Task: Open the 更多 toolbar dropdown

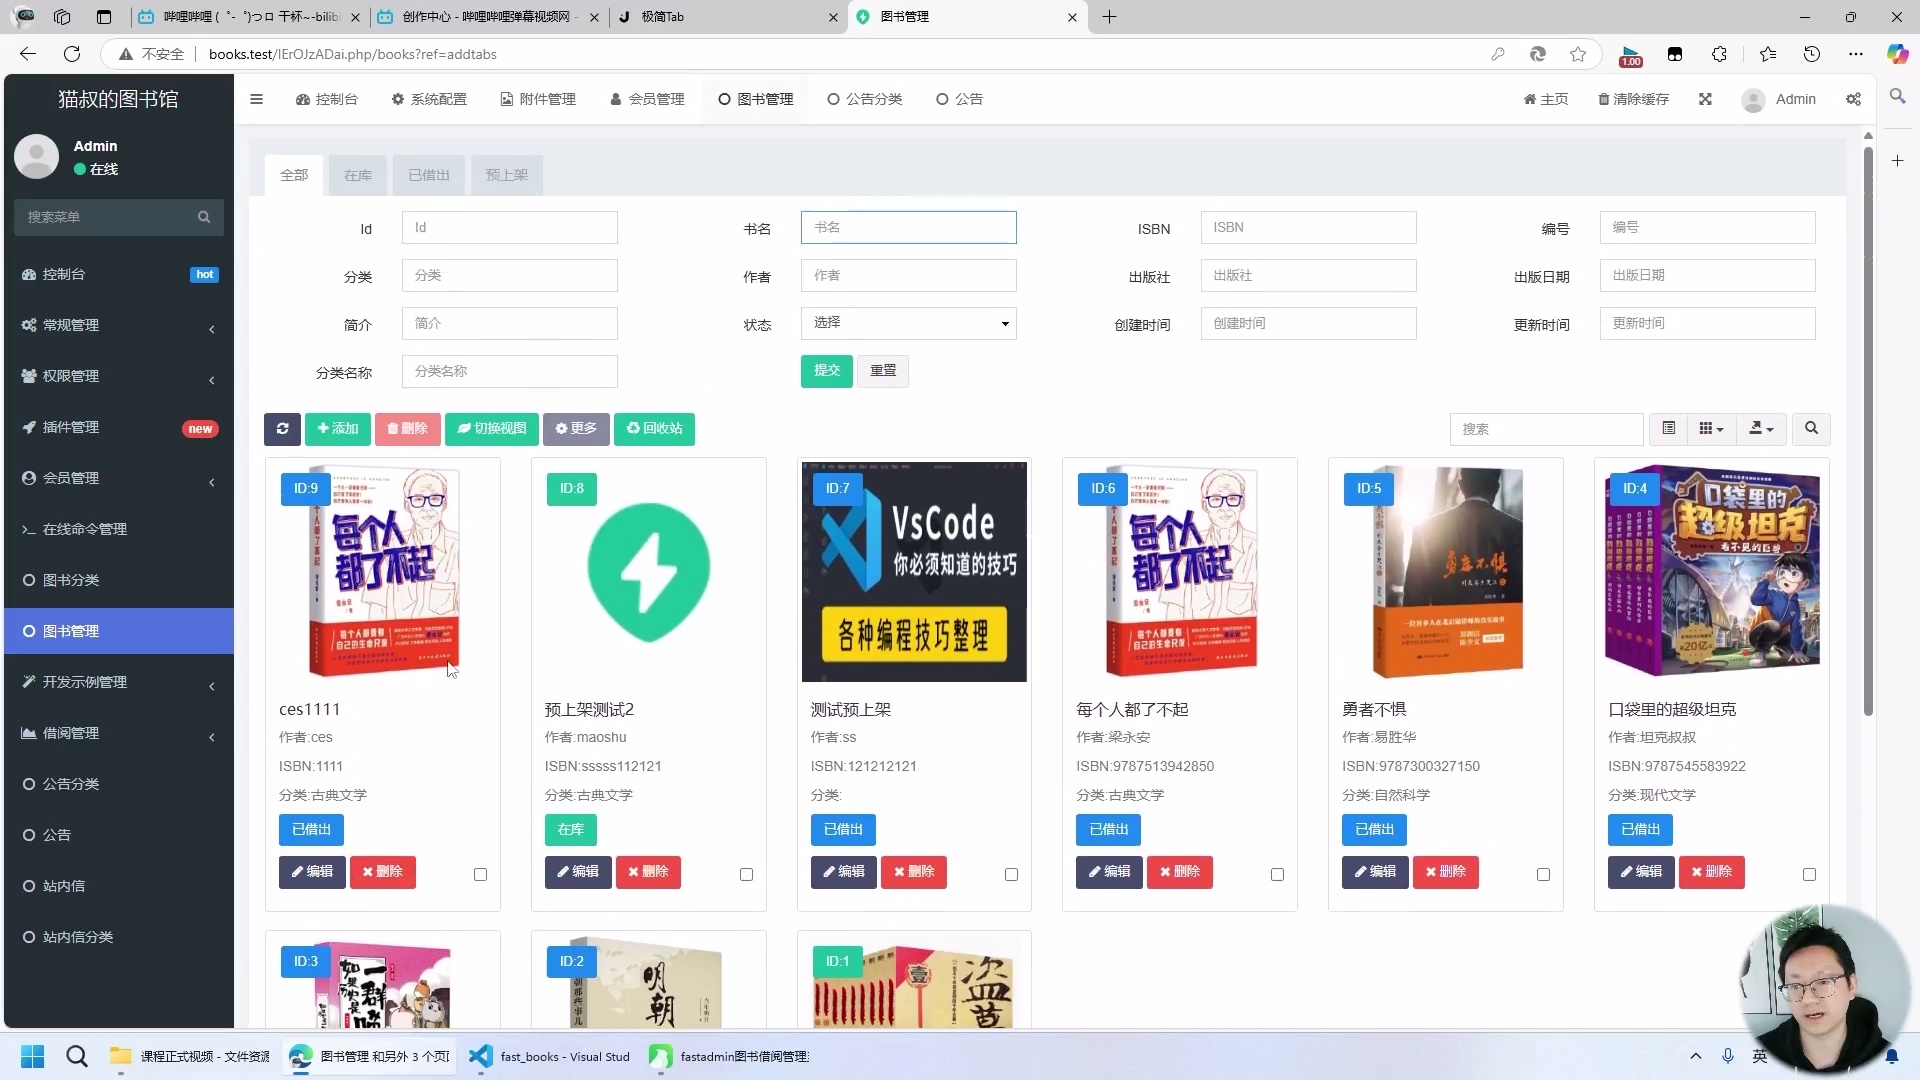Action: 576,429
